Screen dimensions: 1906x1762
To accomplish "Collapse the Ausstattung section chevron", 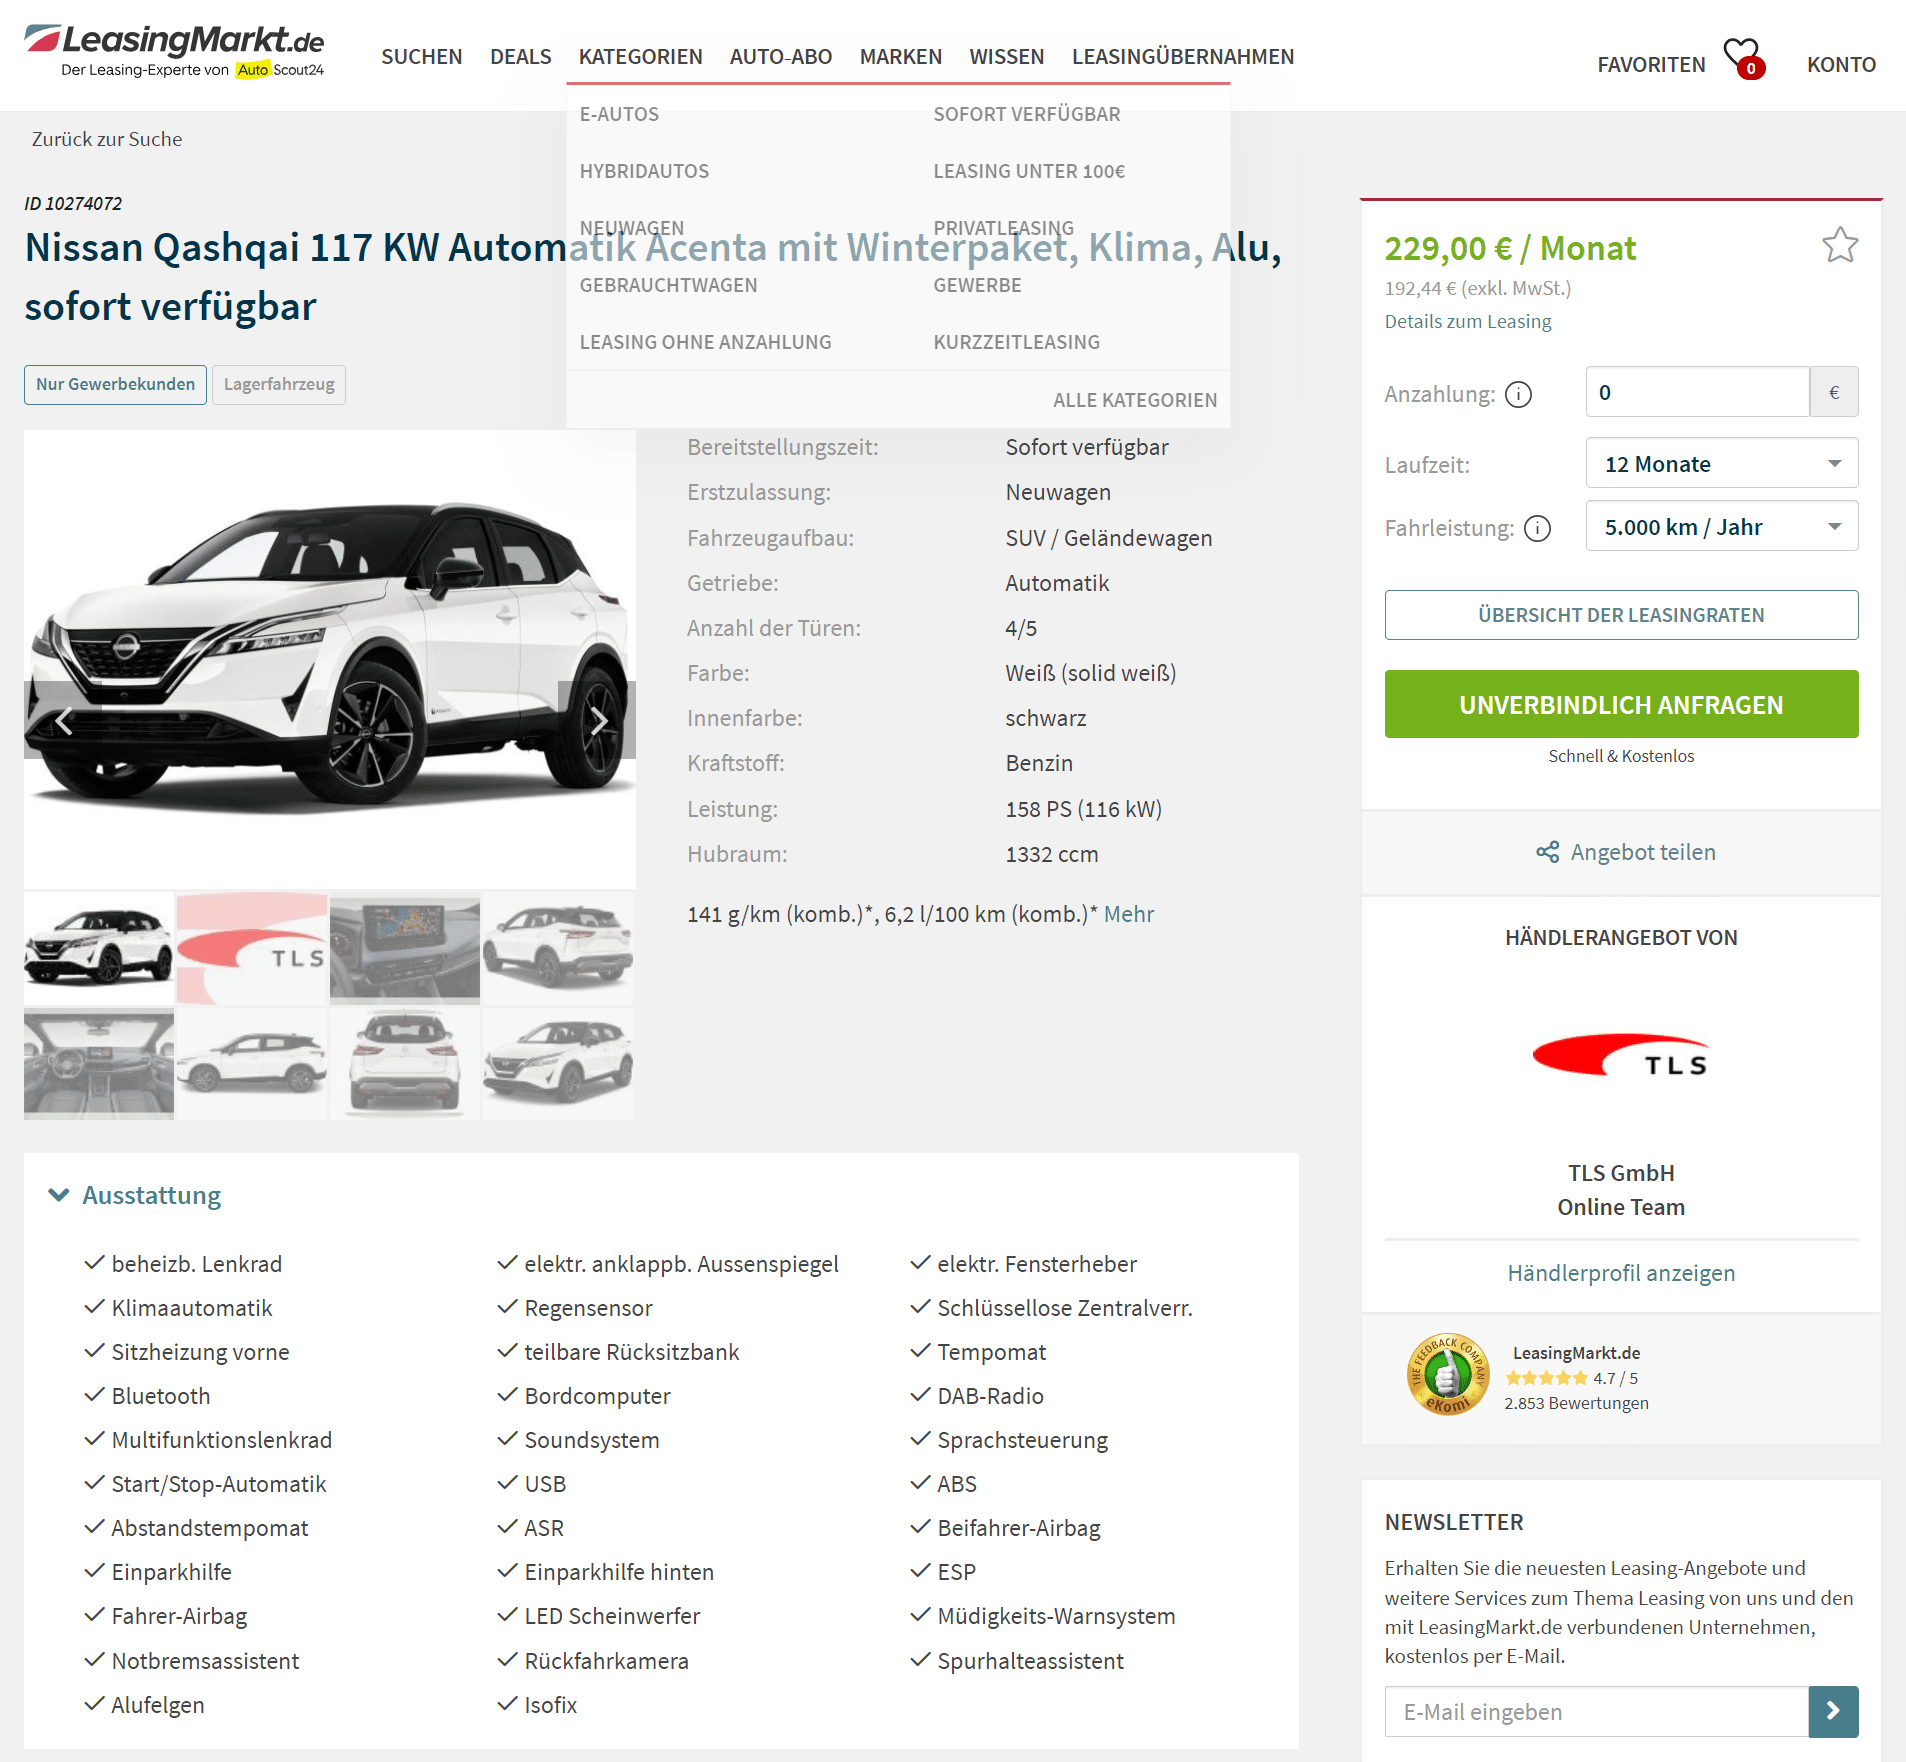I will pyautogui.click(x=59, y=1195).
